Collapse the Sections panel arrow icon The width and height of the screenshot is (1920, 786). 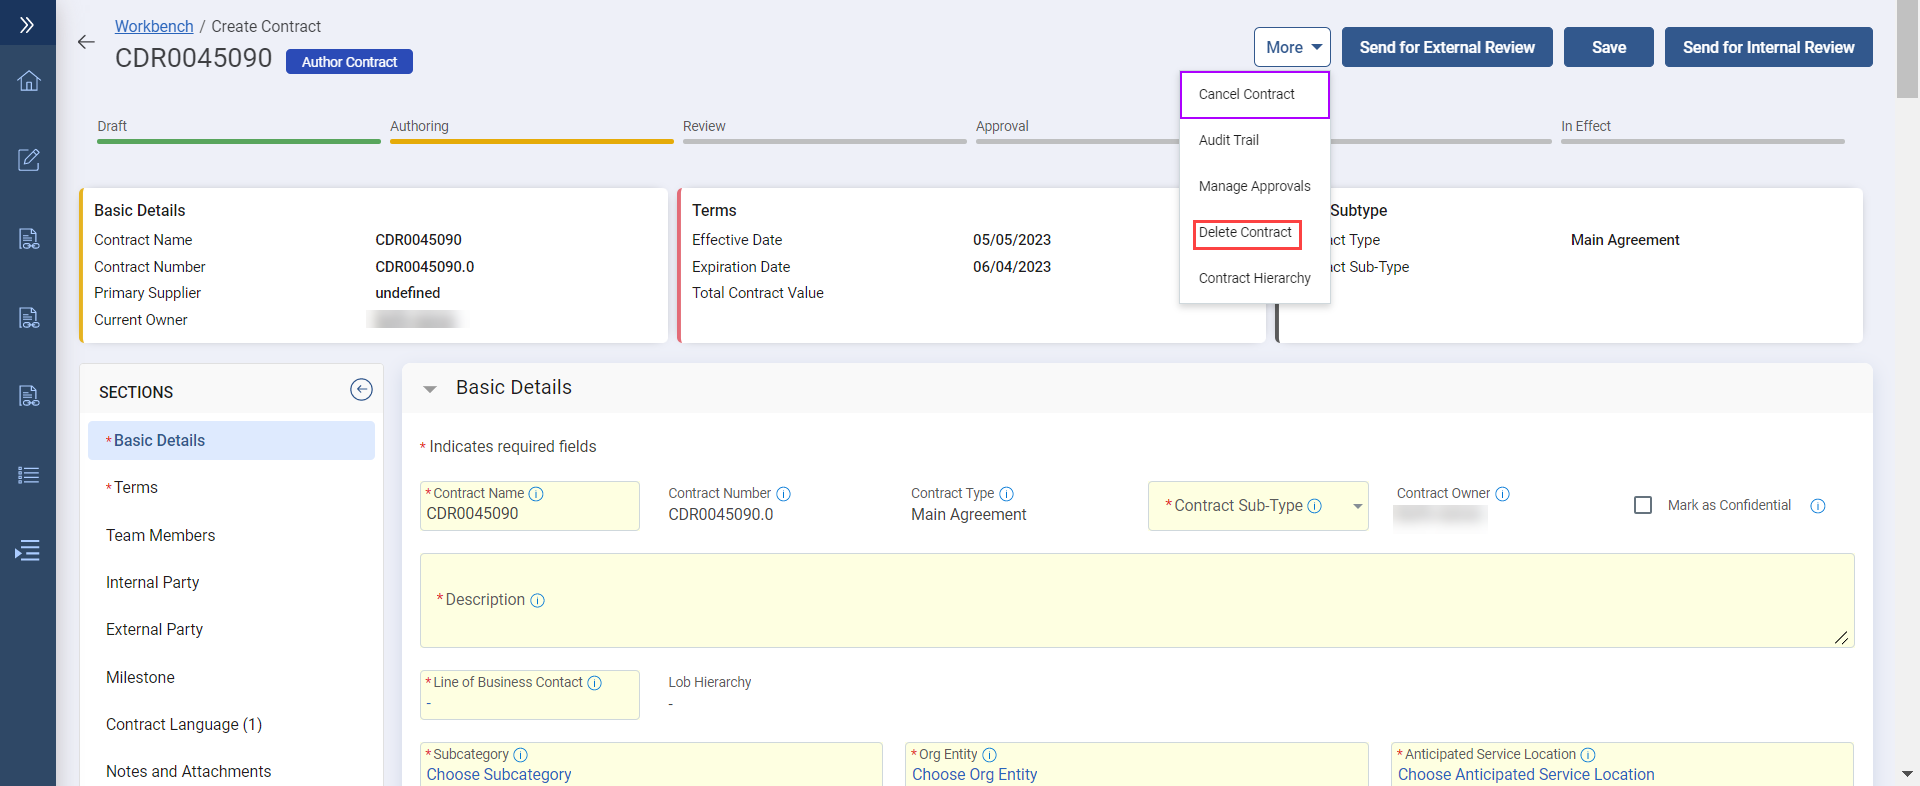pos(361,390)
